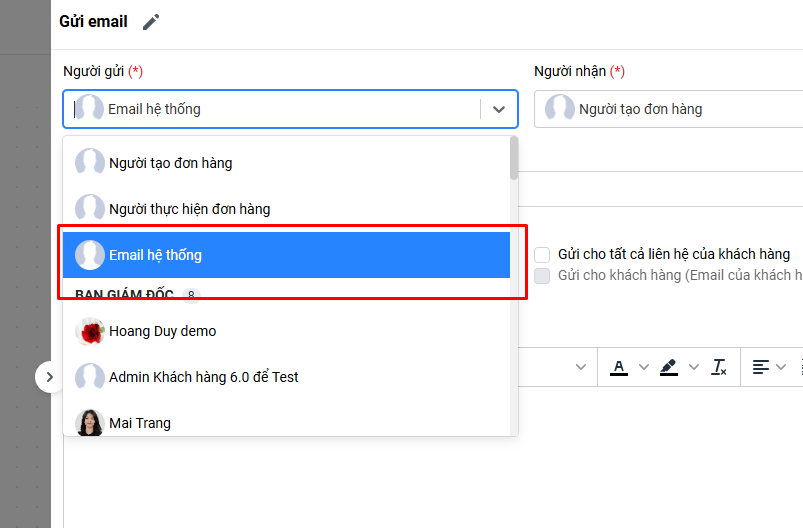Open the Người gửi dropdown chevron
Viewport: 803px width, 528px height.
499,109
